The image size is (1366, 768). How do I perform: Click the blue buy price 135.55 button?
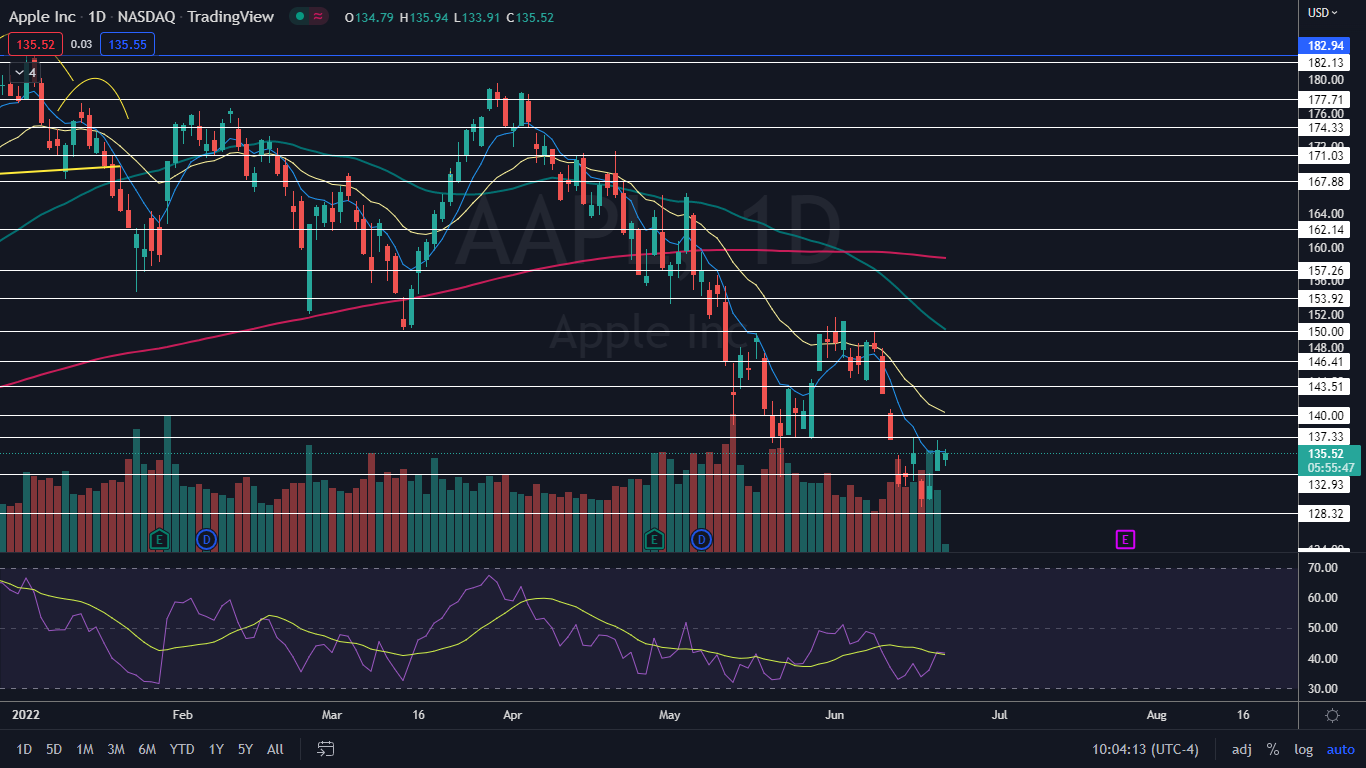pos(127,44)
